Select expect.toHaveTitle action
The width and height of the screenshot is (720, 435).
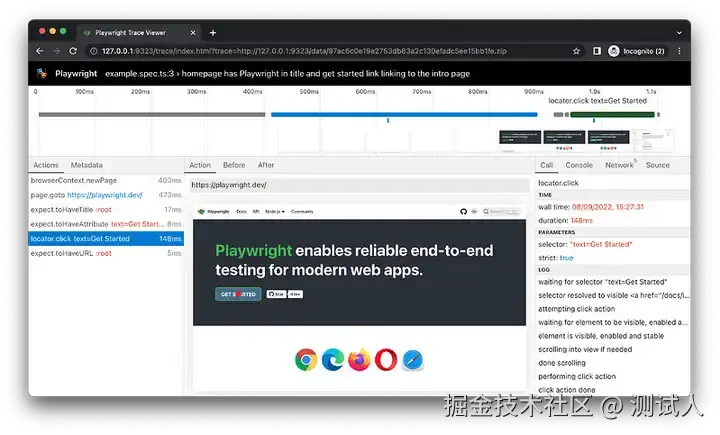click(x=106, y=209)
